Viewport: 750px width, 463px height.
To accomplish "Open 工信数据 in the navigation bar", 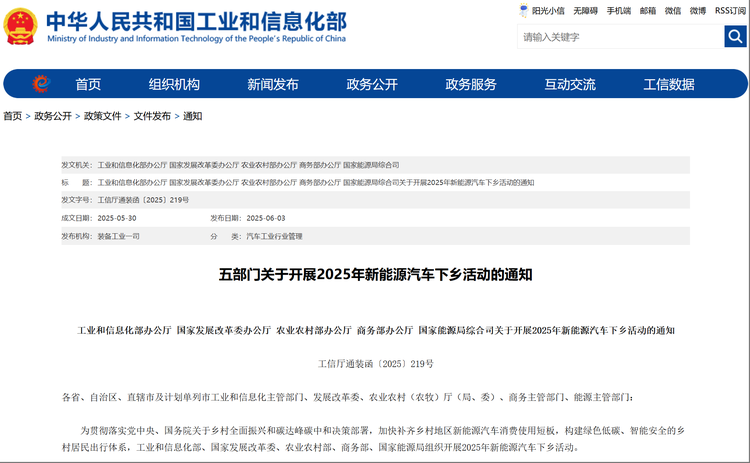I will [669, 84].
